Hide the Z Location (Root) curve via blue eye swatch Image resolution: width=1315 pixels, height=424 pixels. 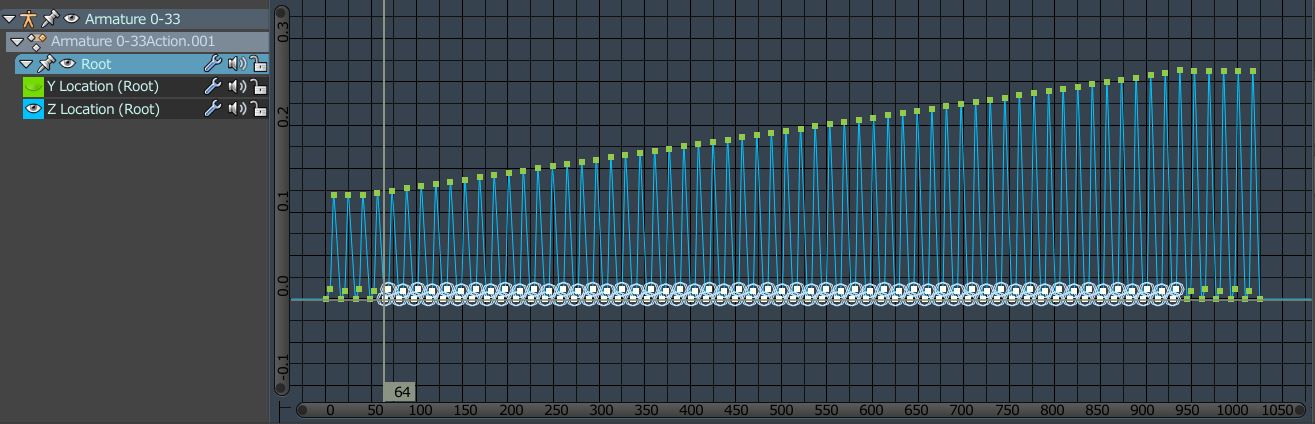tap(33, 109)
